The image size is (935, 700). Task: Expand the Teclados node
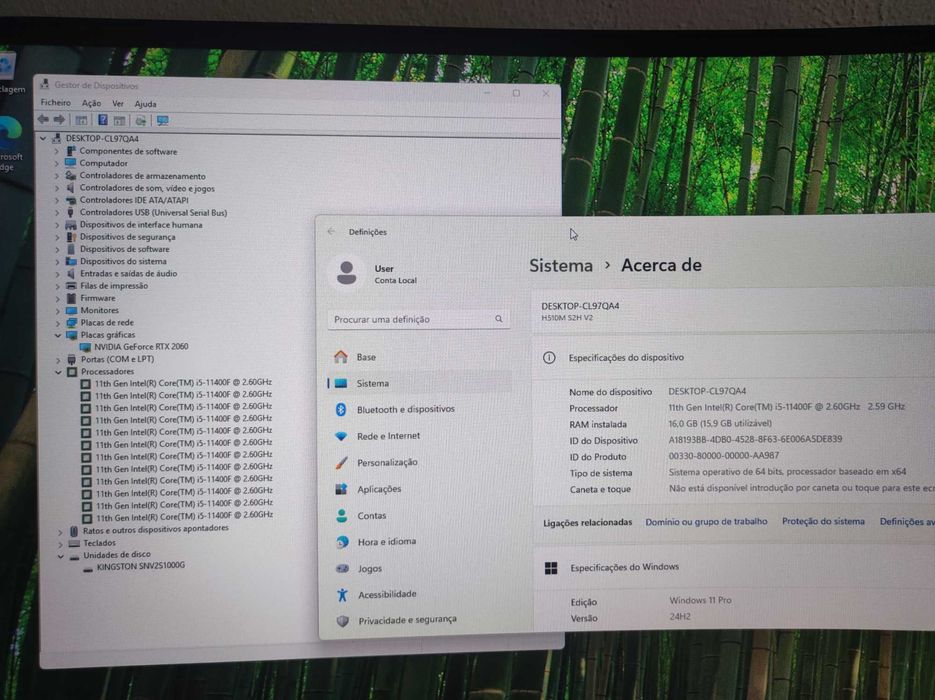point(60,543)
